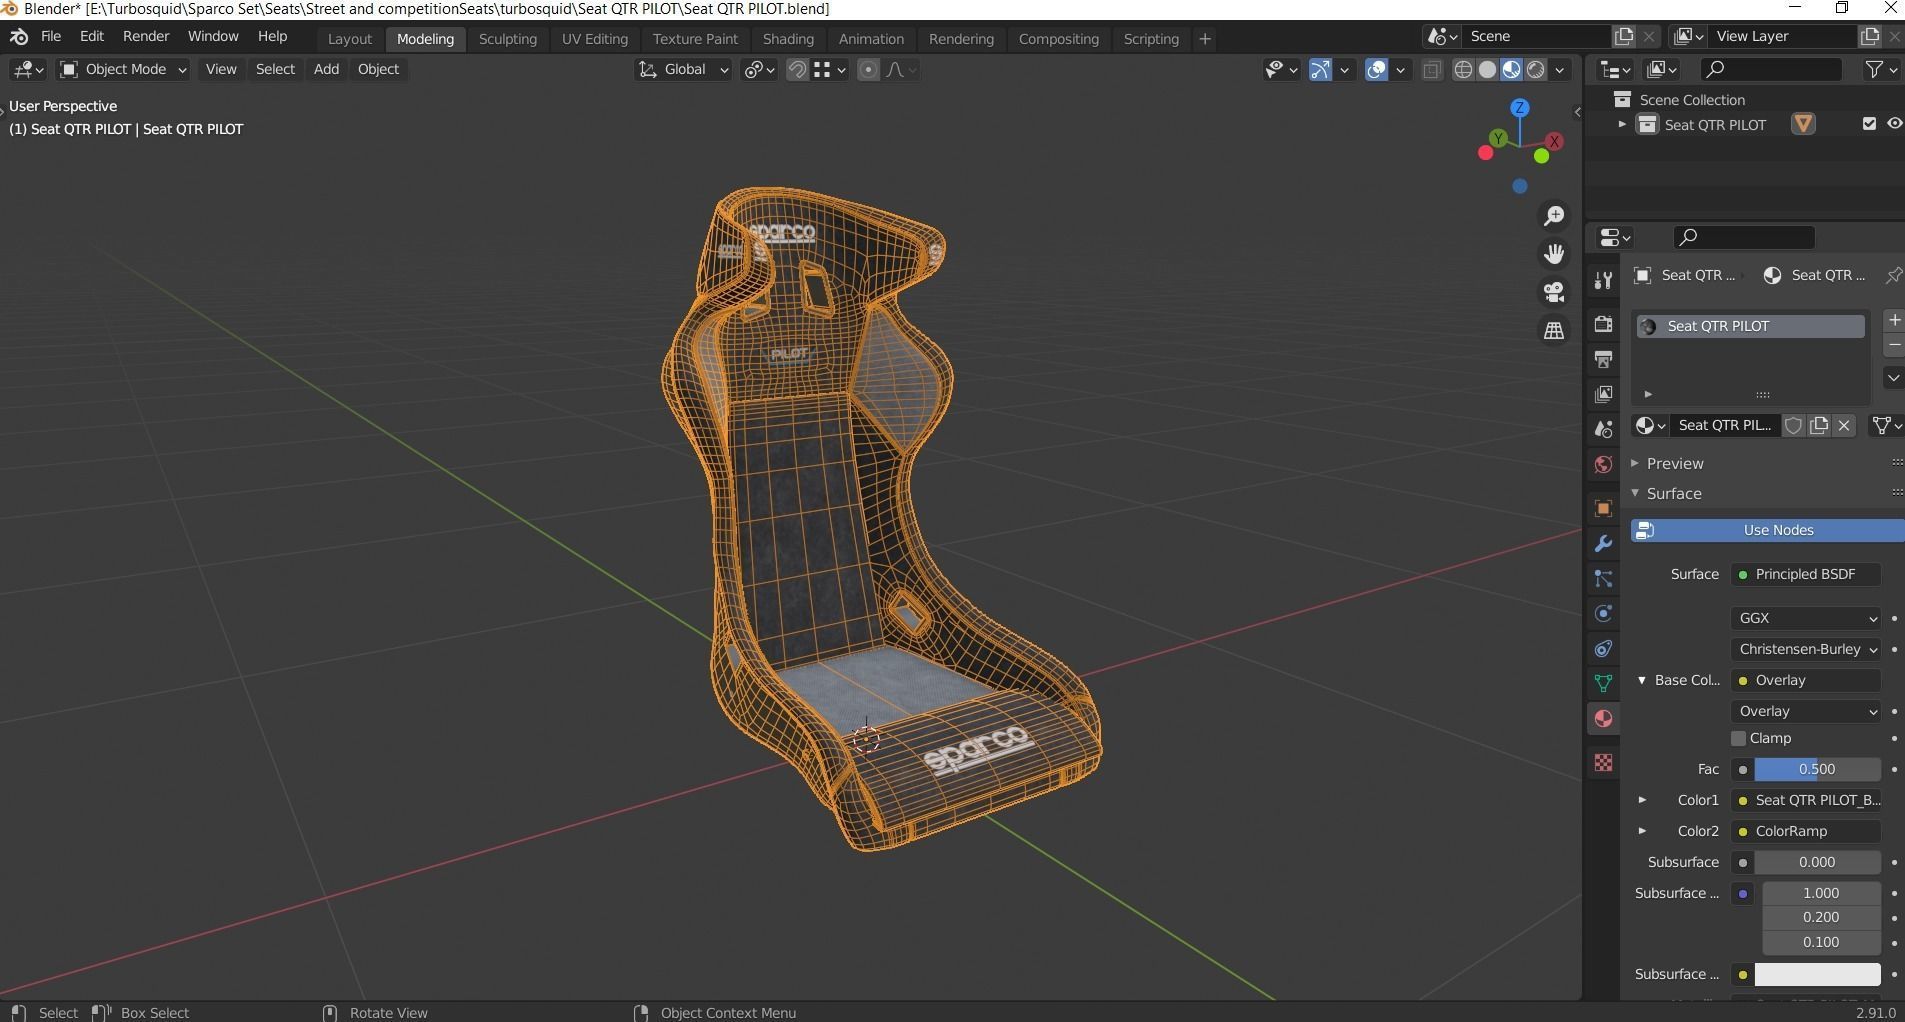Open the Material properties tab
The width and height of the screenshot is (1905, 1022).
point(1603,719)
